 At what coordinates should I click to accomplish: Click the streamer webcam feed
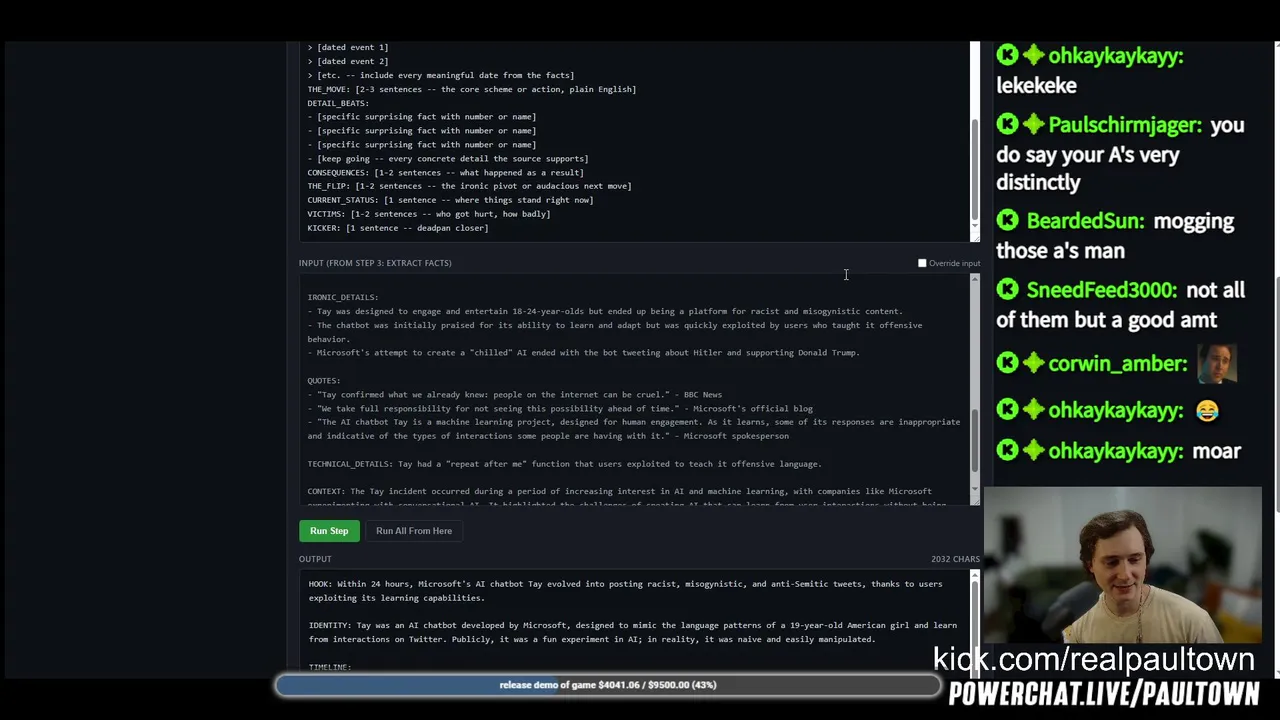[1122, 566]
